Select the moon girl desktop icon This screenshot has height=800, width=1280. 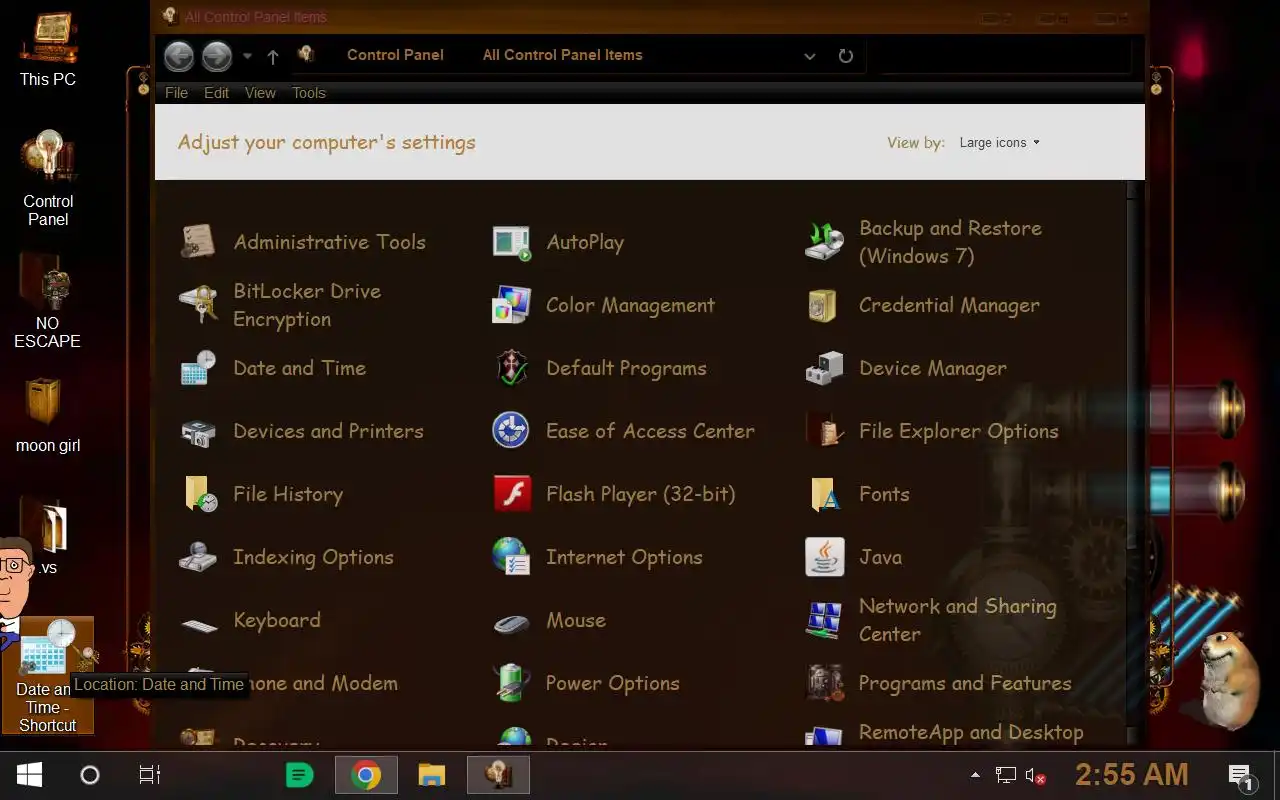pyautogui.click(x=48, y=415)
